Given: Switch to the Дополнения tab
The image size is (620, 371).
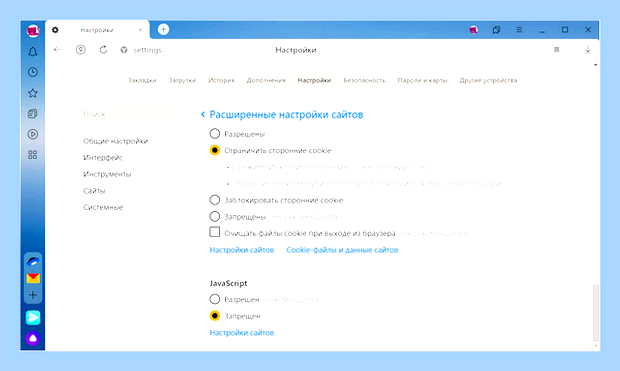Looking at the screenshot, I should 266,80.
